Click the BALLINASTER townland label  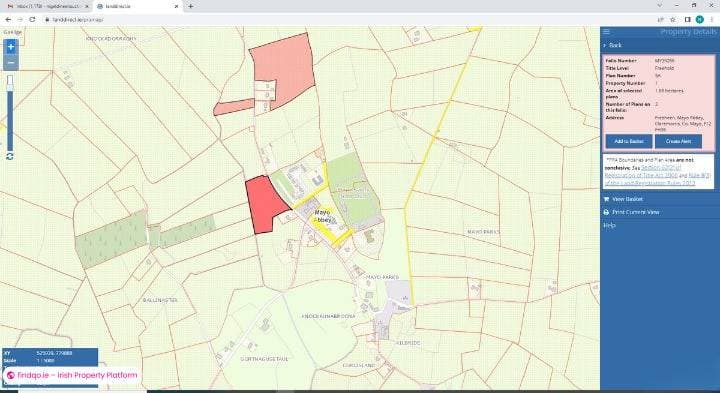pos(159,300)
